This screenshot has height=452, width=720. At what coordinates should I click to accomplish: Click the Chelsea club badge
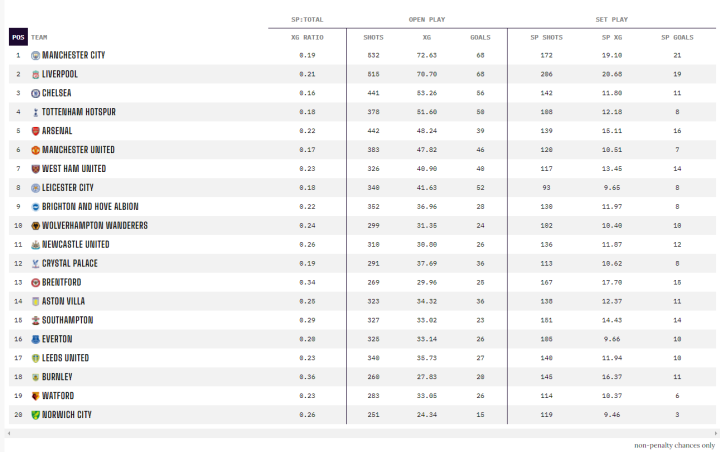point(36,93)
